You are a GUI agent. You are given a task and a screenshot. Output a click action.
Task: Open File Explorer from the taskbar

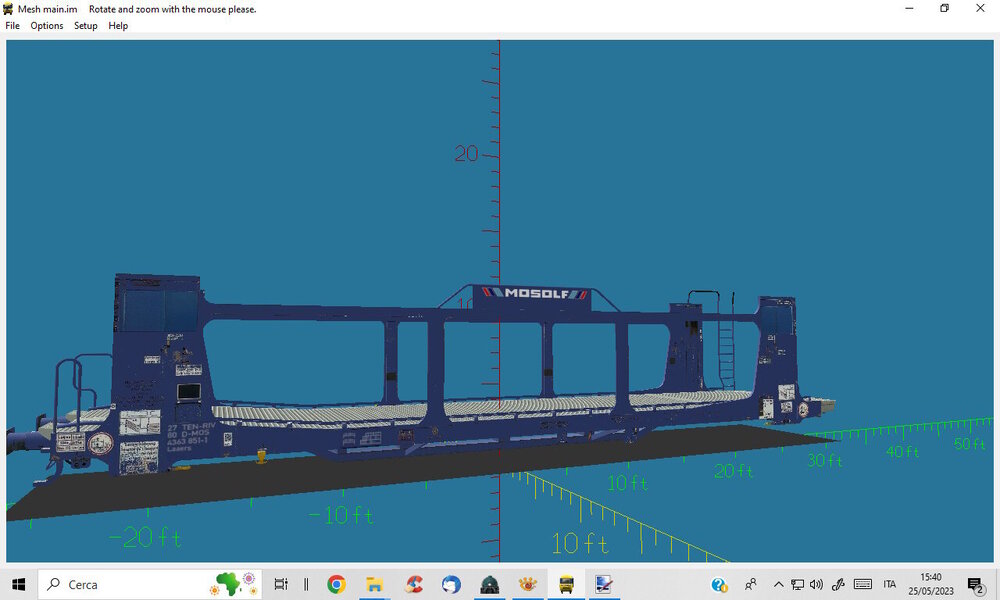(x=374, y=584)
